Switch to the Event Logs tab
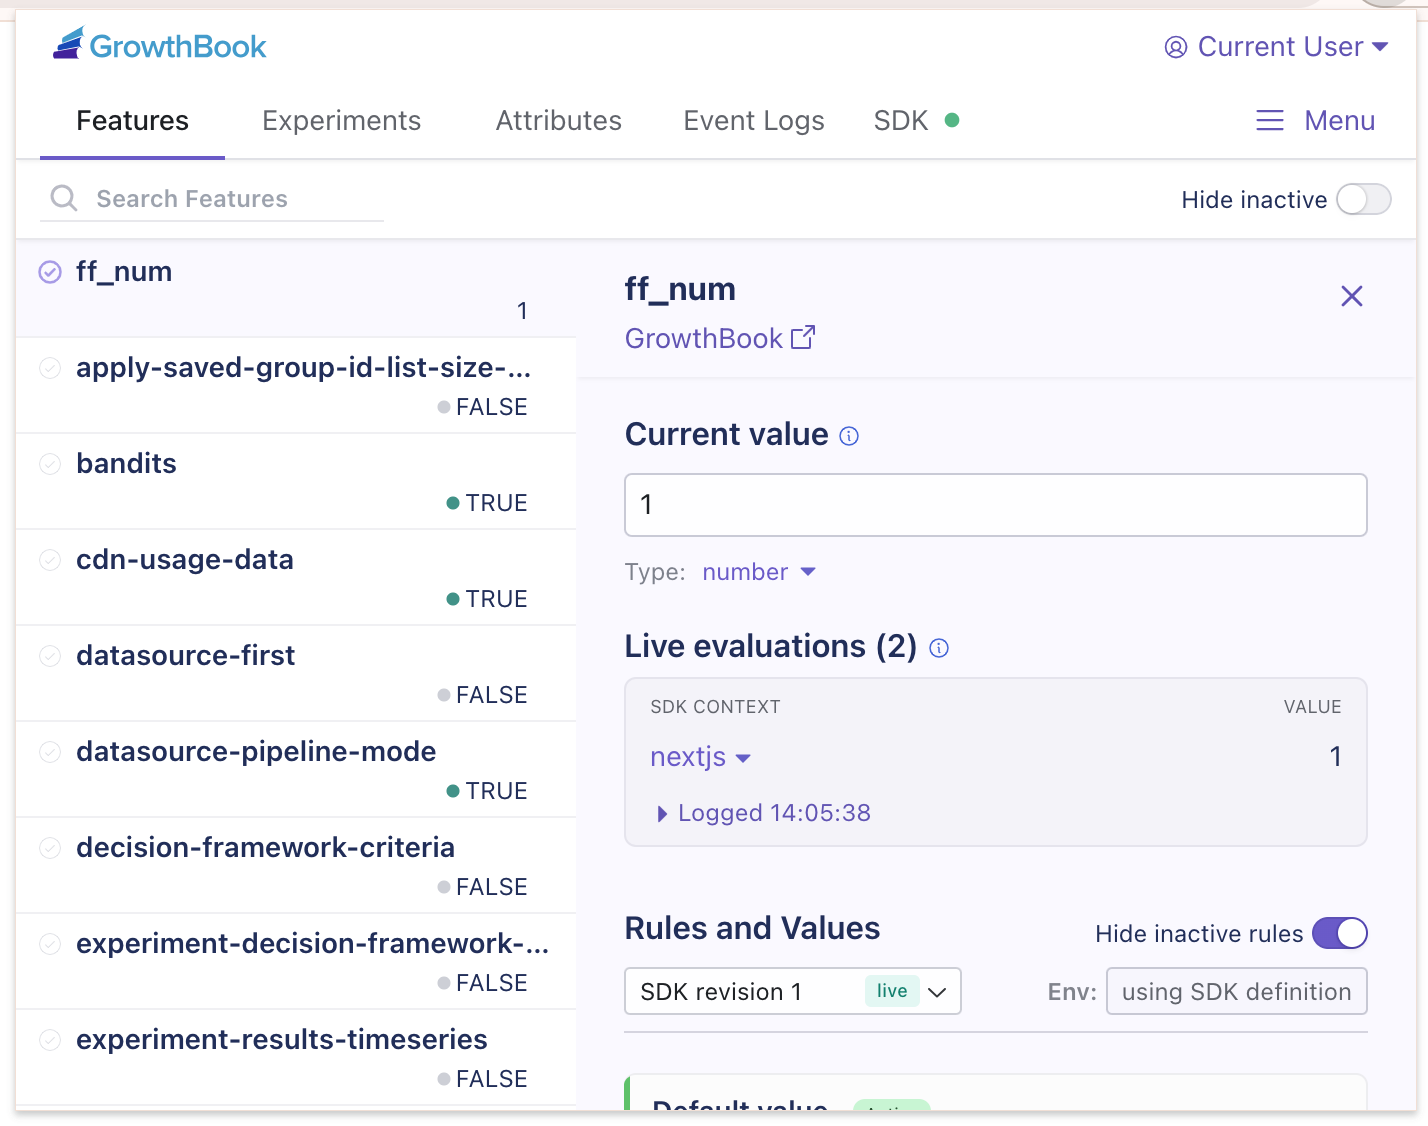 pyautogui.click(x=754, y=121)
